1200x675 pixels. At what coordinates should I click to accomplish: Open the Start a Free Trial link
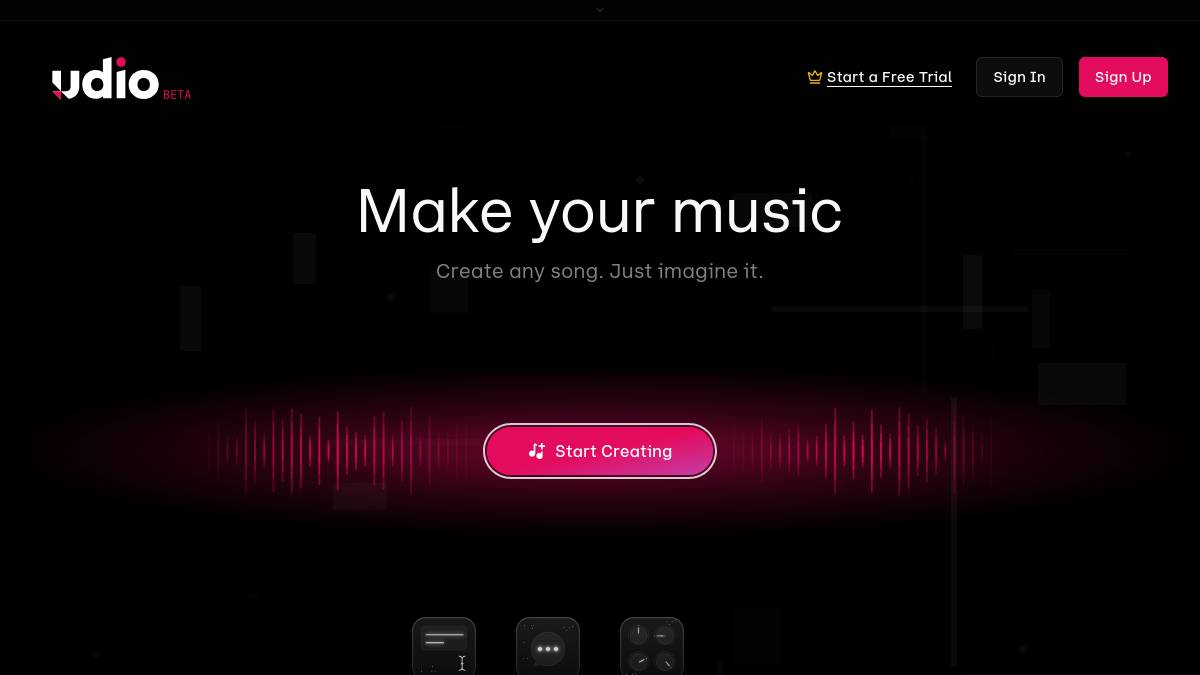[889, 77]
